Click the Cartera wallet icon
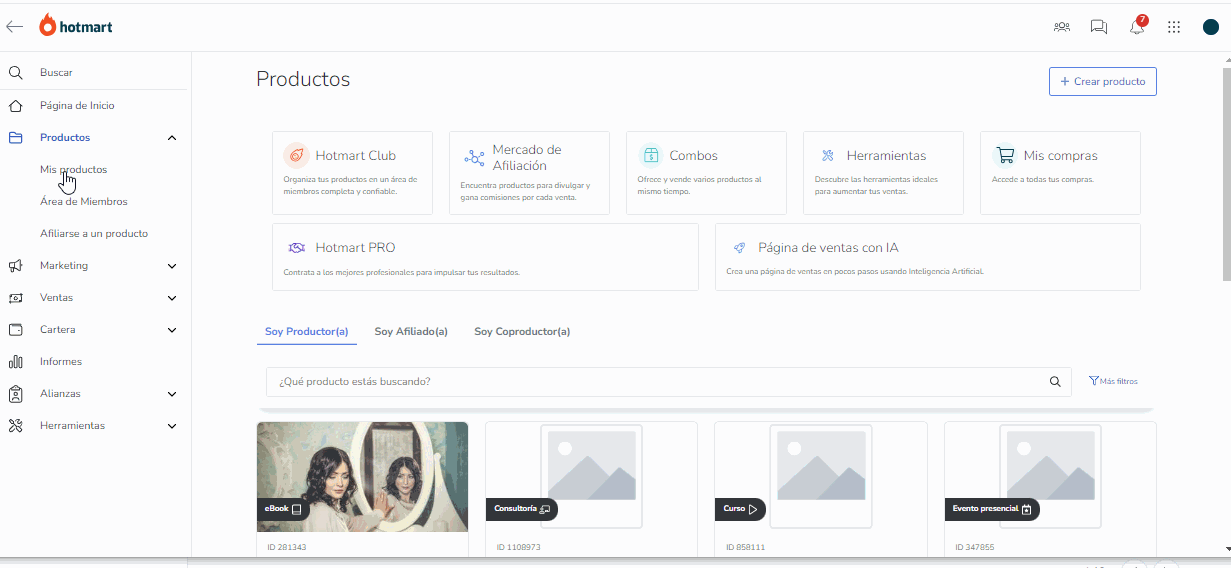The image size is (1231, 568). 15,329
